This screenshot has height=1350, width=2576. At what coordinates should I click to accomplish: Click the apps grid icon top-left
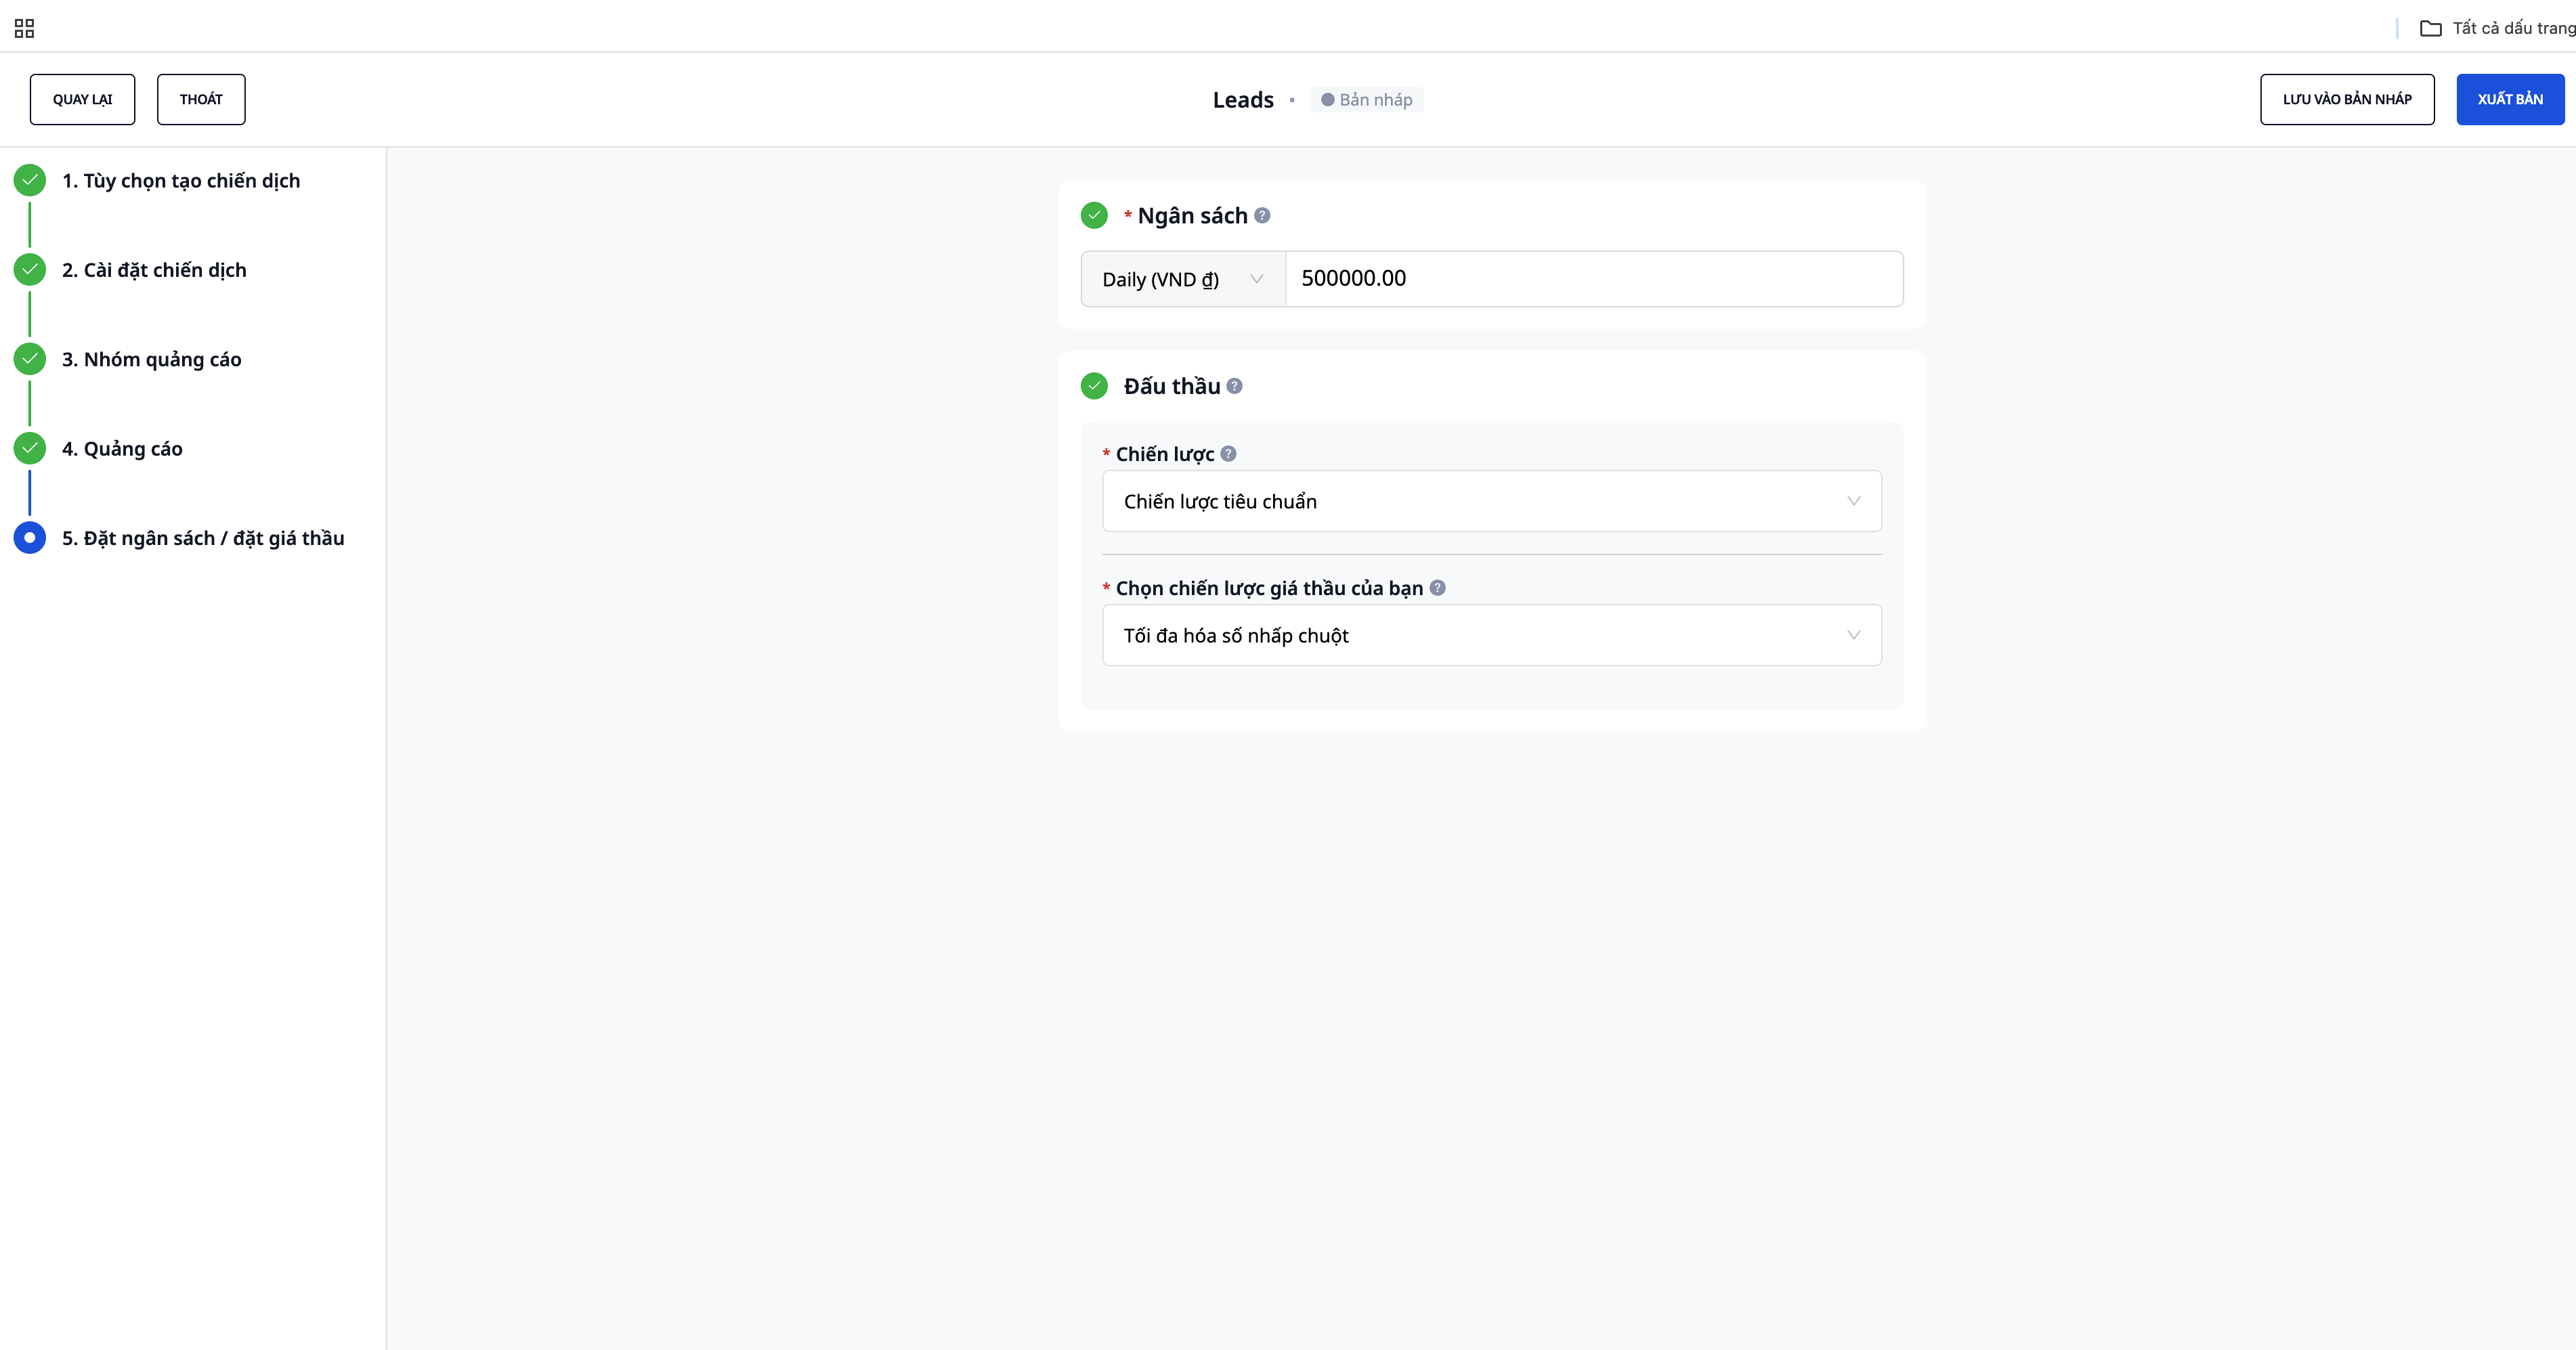24,28
